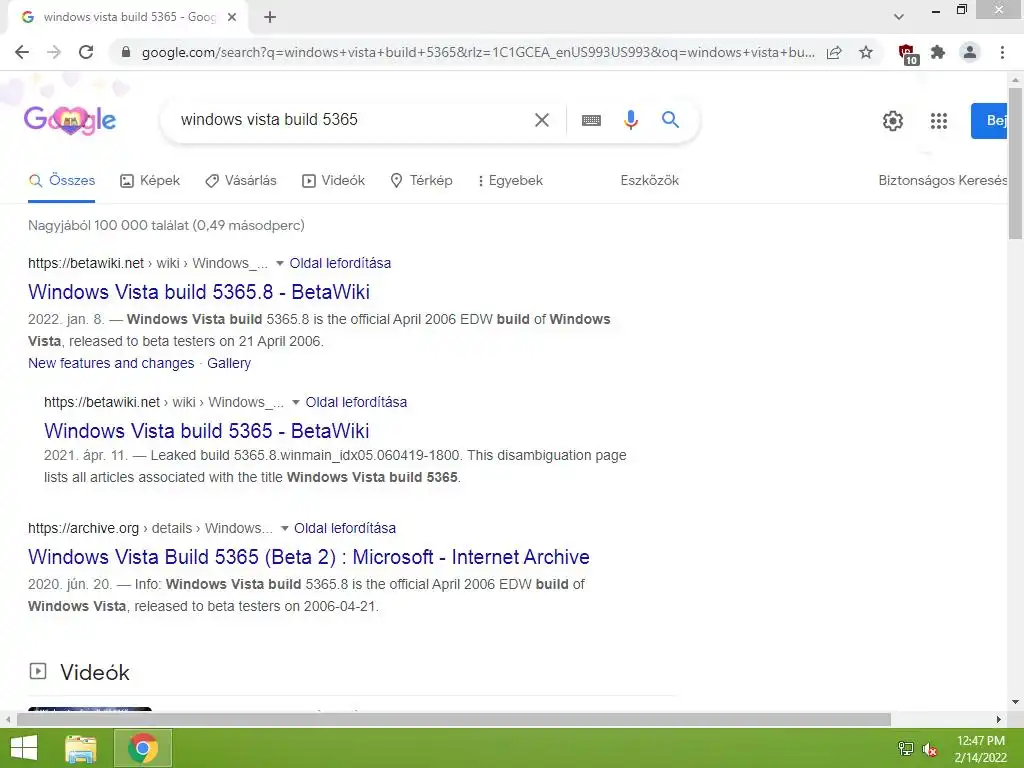Viewport: 1024px width, 768px height.
Task: Click the forward navigation arrow
Action: (54, 52)
